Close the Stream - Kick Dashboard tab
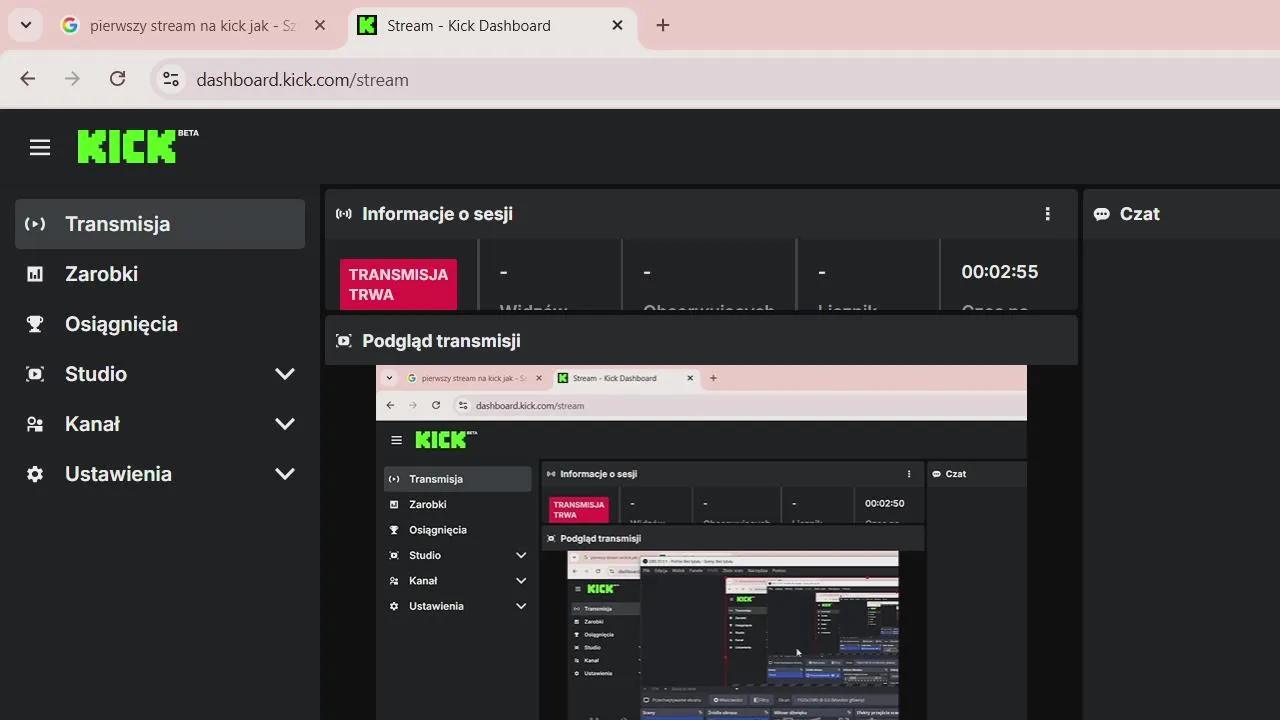This screenshot has width=1280, height=720. click(x=618, y=26)
